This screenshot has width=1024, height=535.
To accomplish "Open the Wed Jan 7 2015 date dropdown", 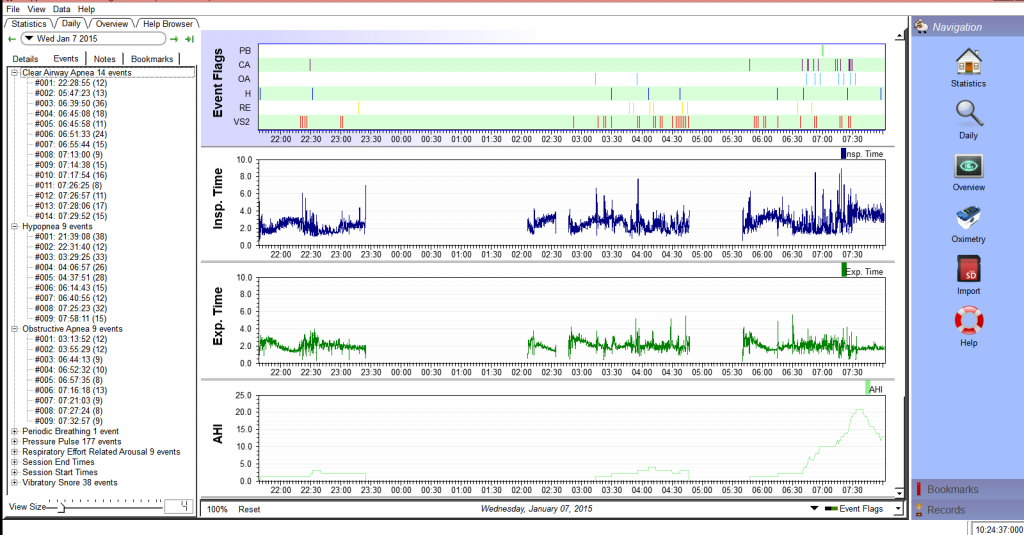I will 29,39.
